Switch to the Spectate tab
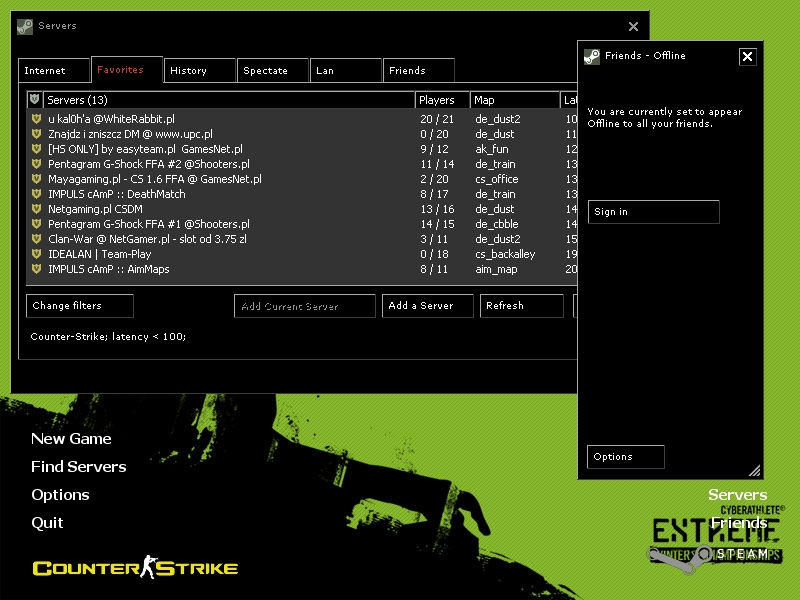This screenshot has width=800, height=600. [273, 70]
